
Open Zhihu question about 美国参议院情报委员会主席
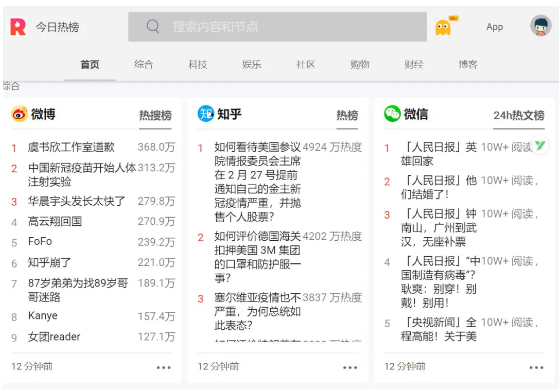coord(258,182)
